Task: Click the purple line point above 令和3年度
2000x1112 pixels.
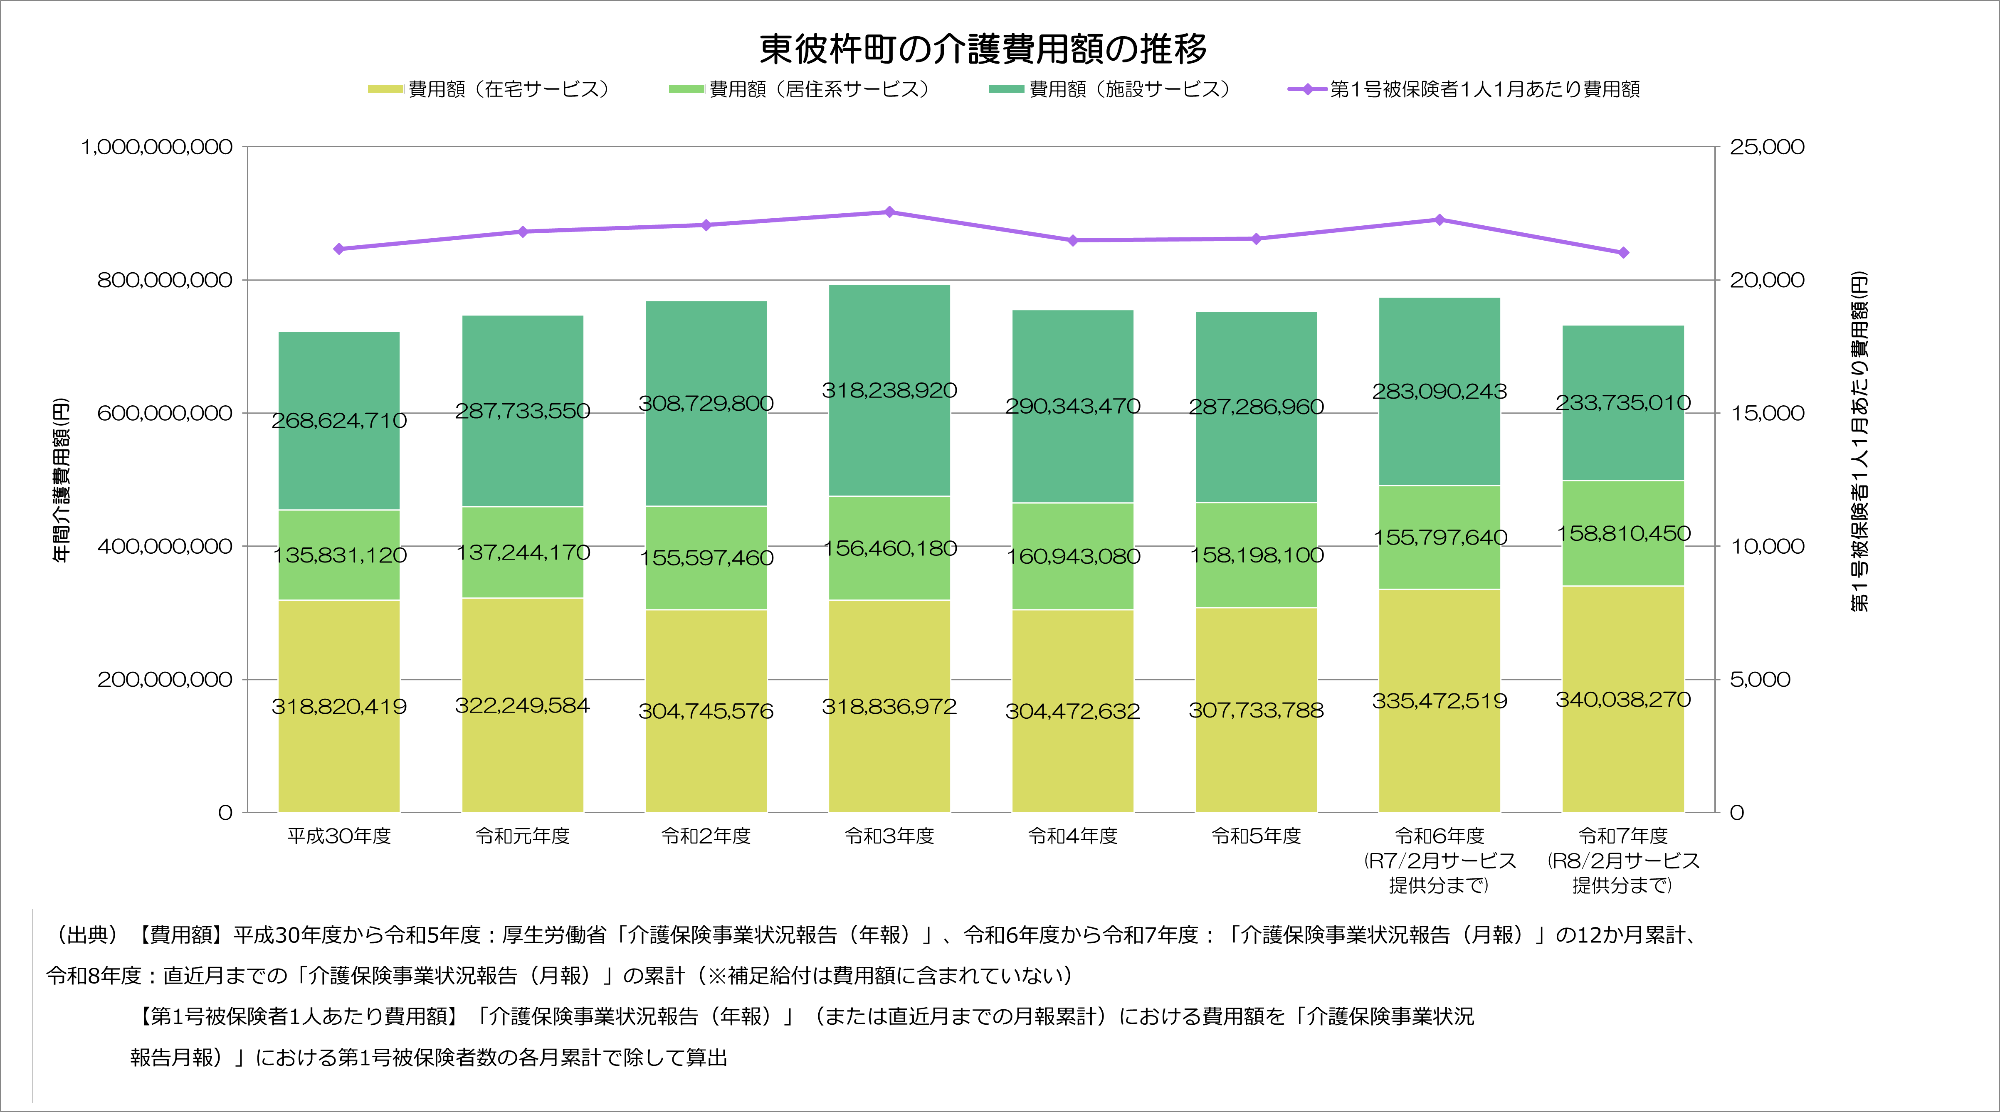Action: pyautogui.click(x=889, y=212)
